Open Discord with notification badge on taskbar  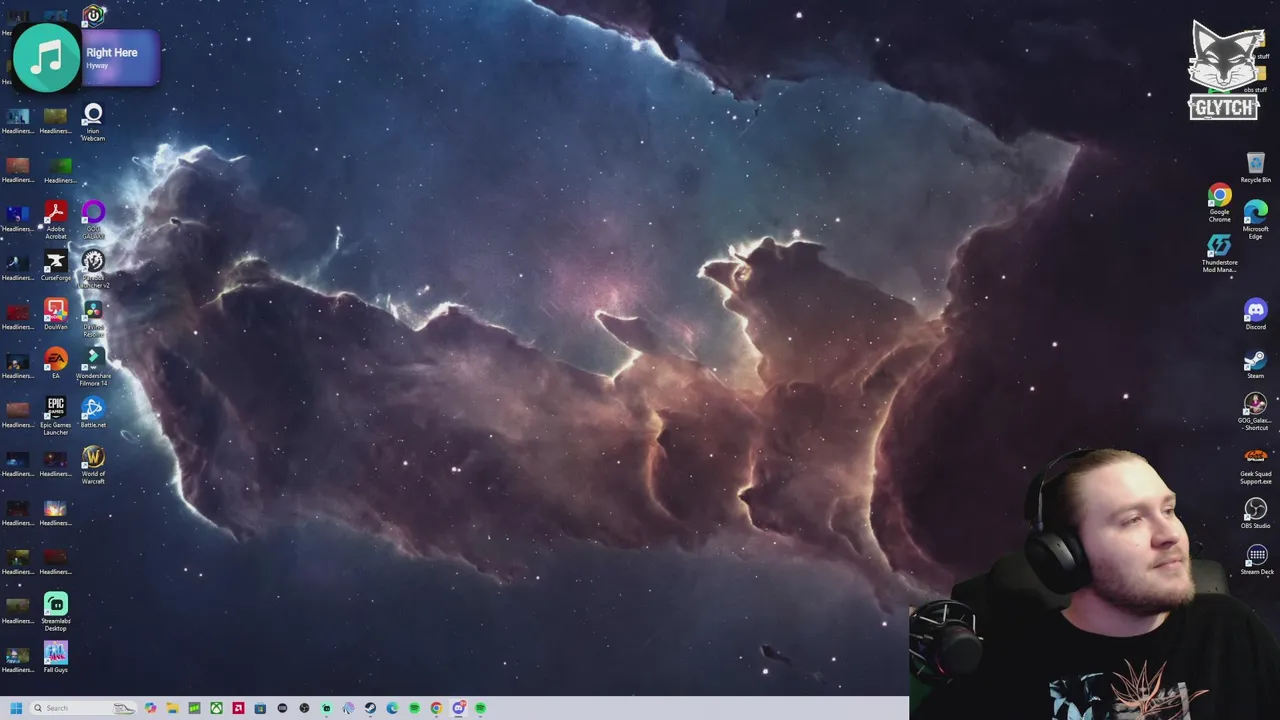click(x=459, y=708)
